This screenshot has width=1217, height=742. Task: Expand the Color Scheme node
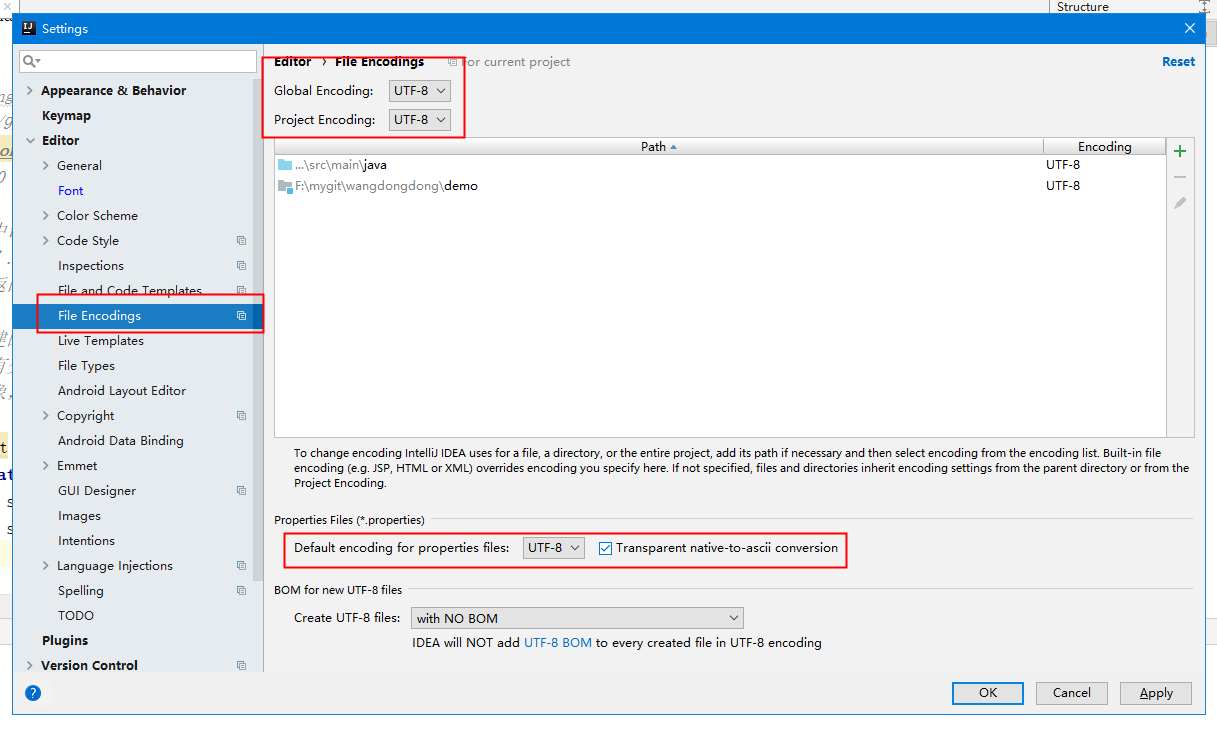point(46,216)
